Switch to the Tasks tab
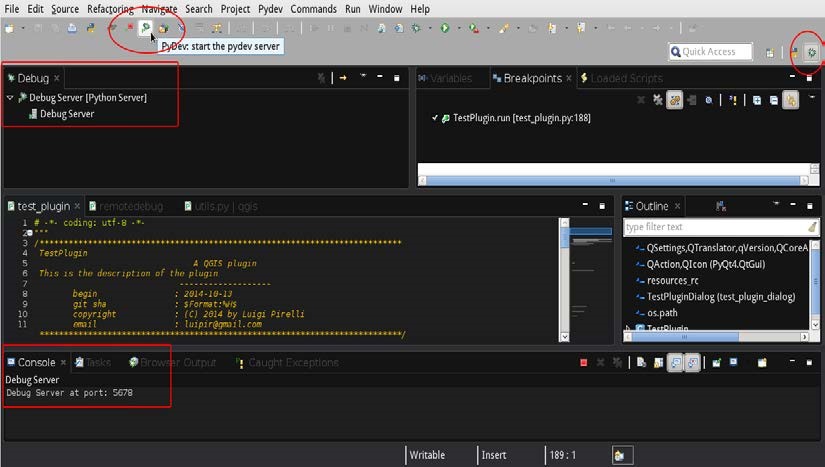 click(x=93, y=362)
